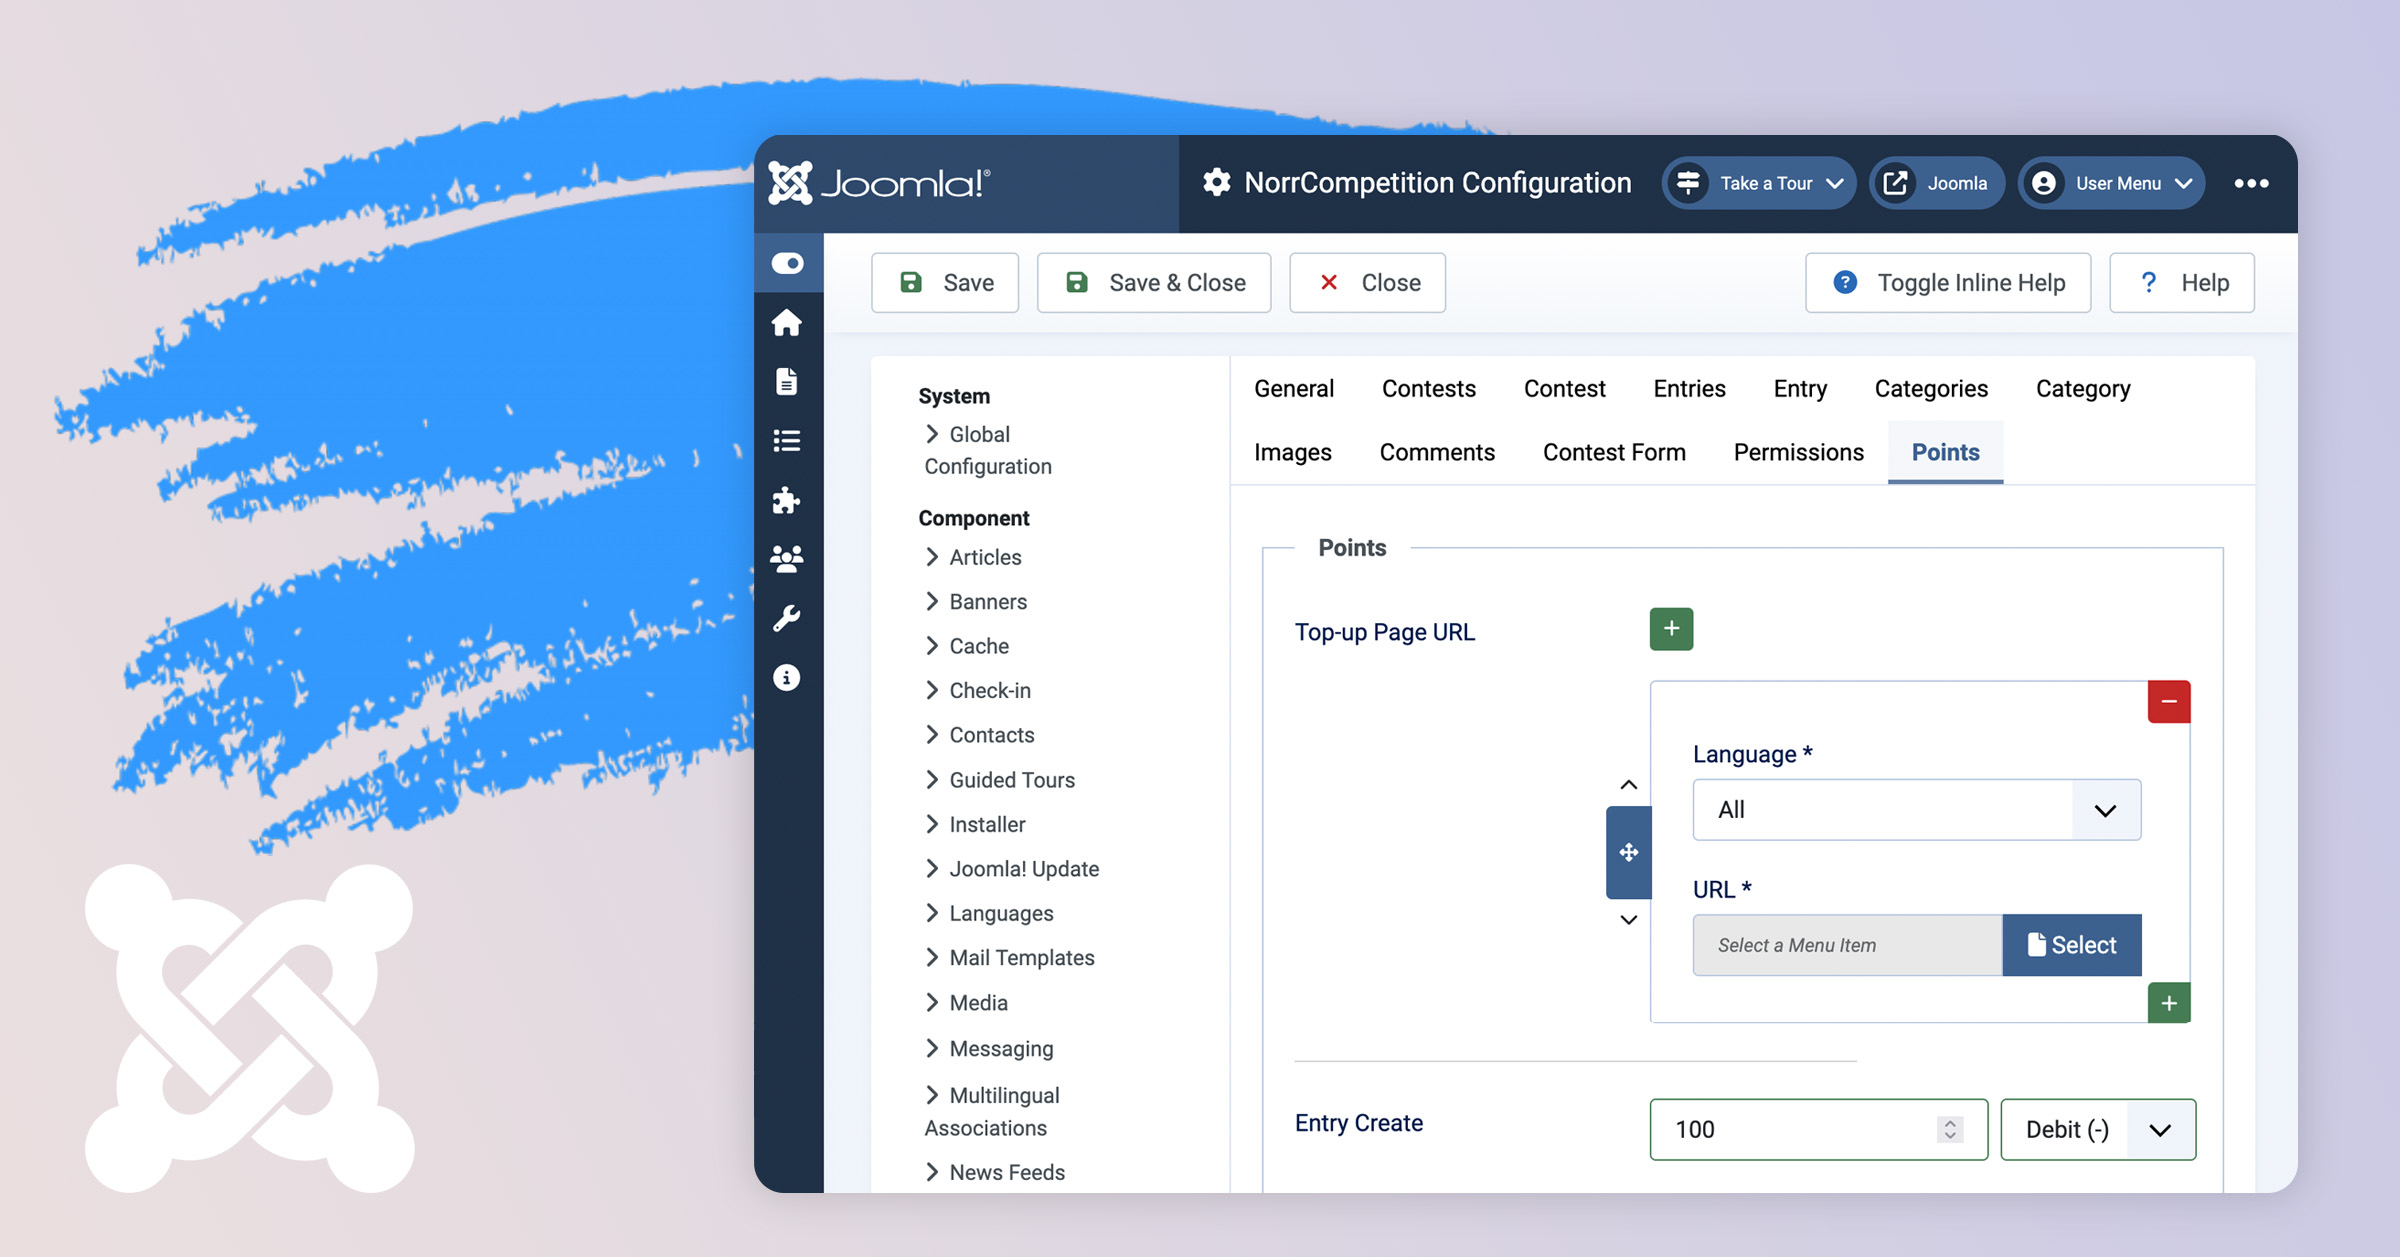Open the Joomla site link
This screenshot has width=2400, height=1257.
[x=1937, y=183]
